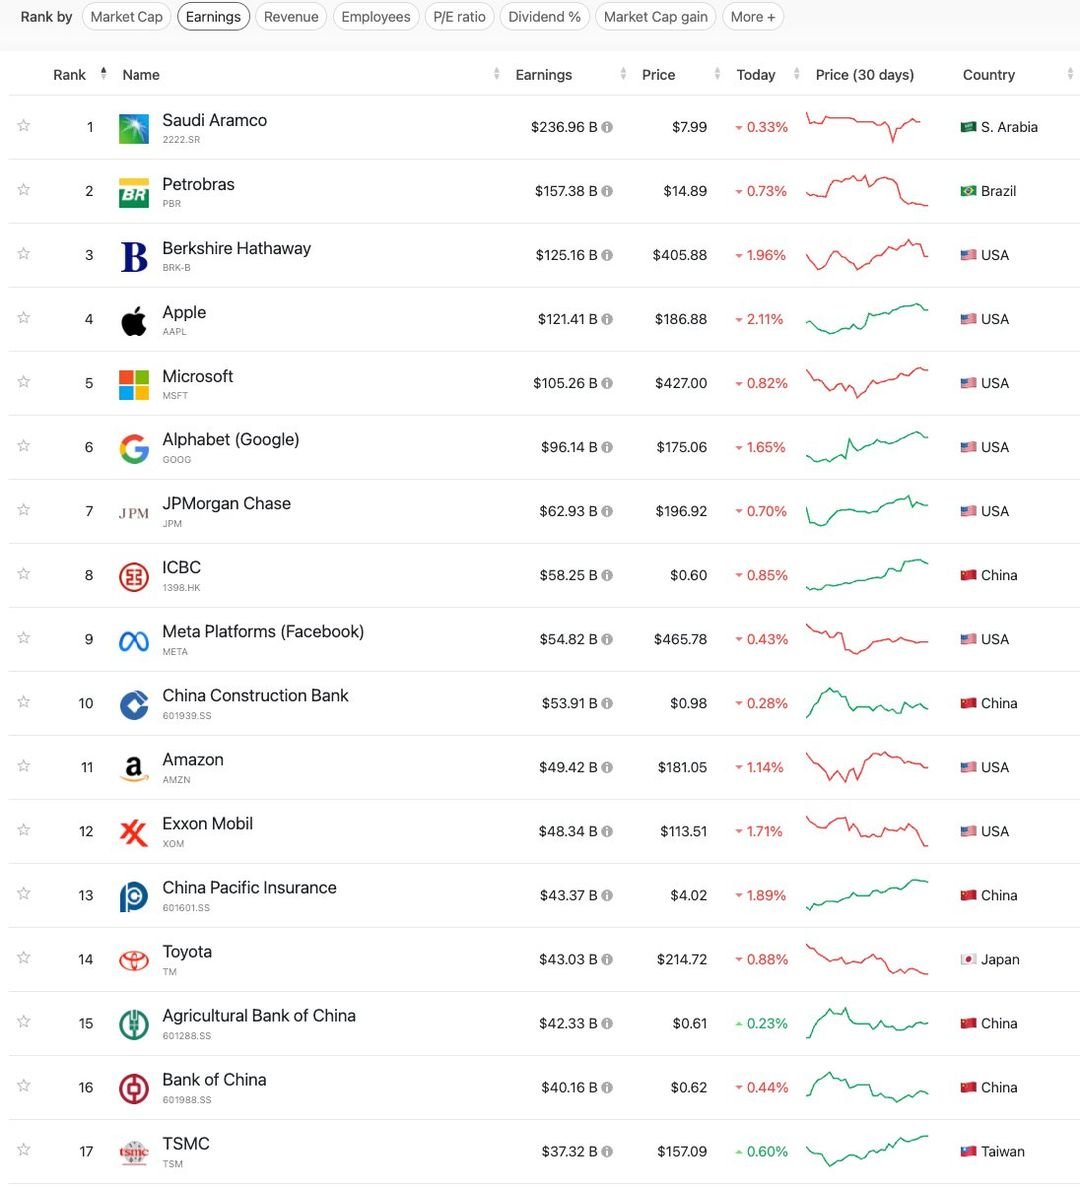Rank by Dividend %
1080x1186 pixels.
click(545, 17)
